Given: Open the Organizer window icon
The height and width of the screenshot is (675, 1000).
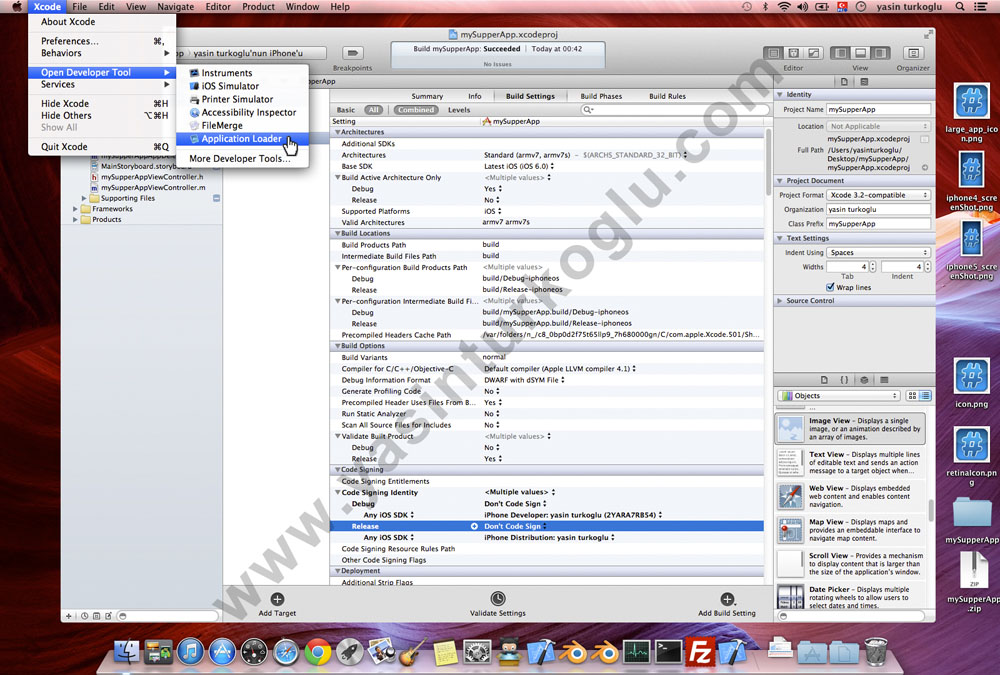Looking at the screenshot, I should (x=913, y=53).
